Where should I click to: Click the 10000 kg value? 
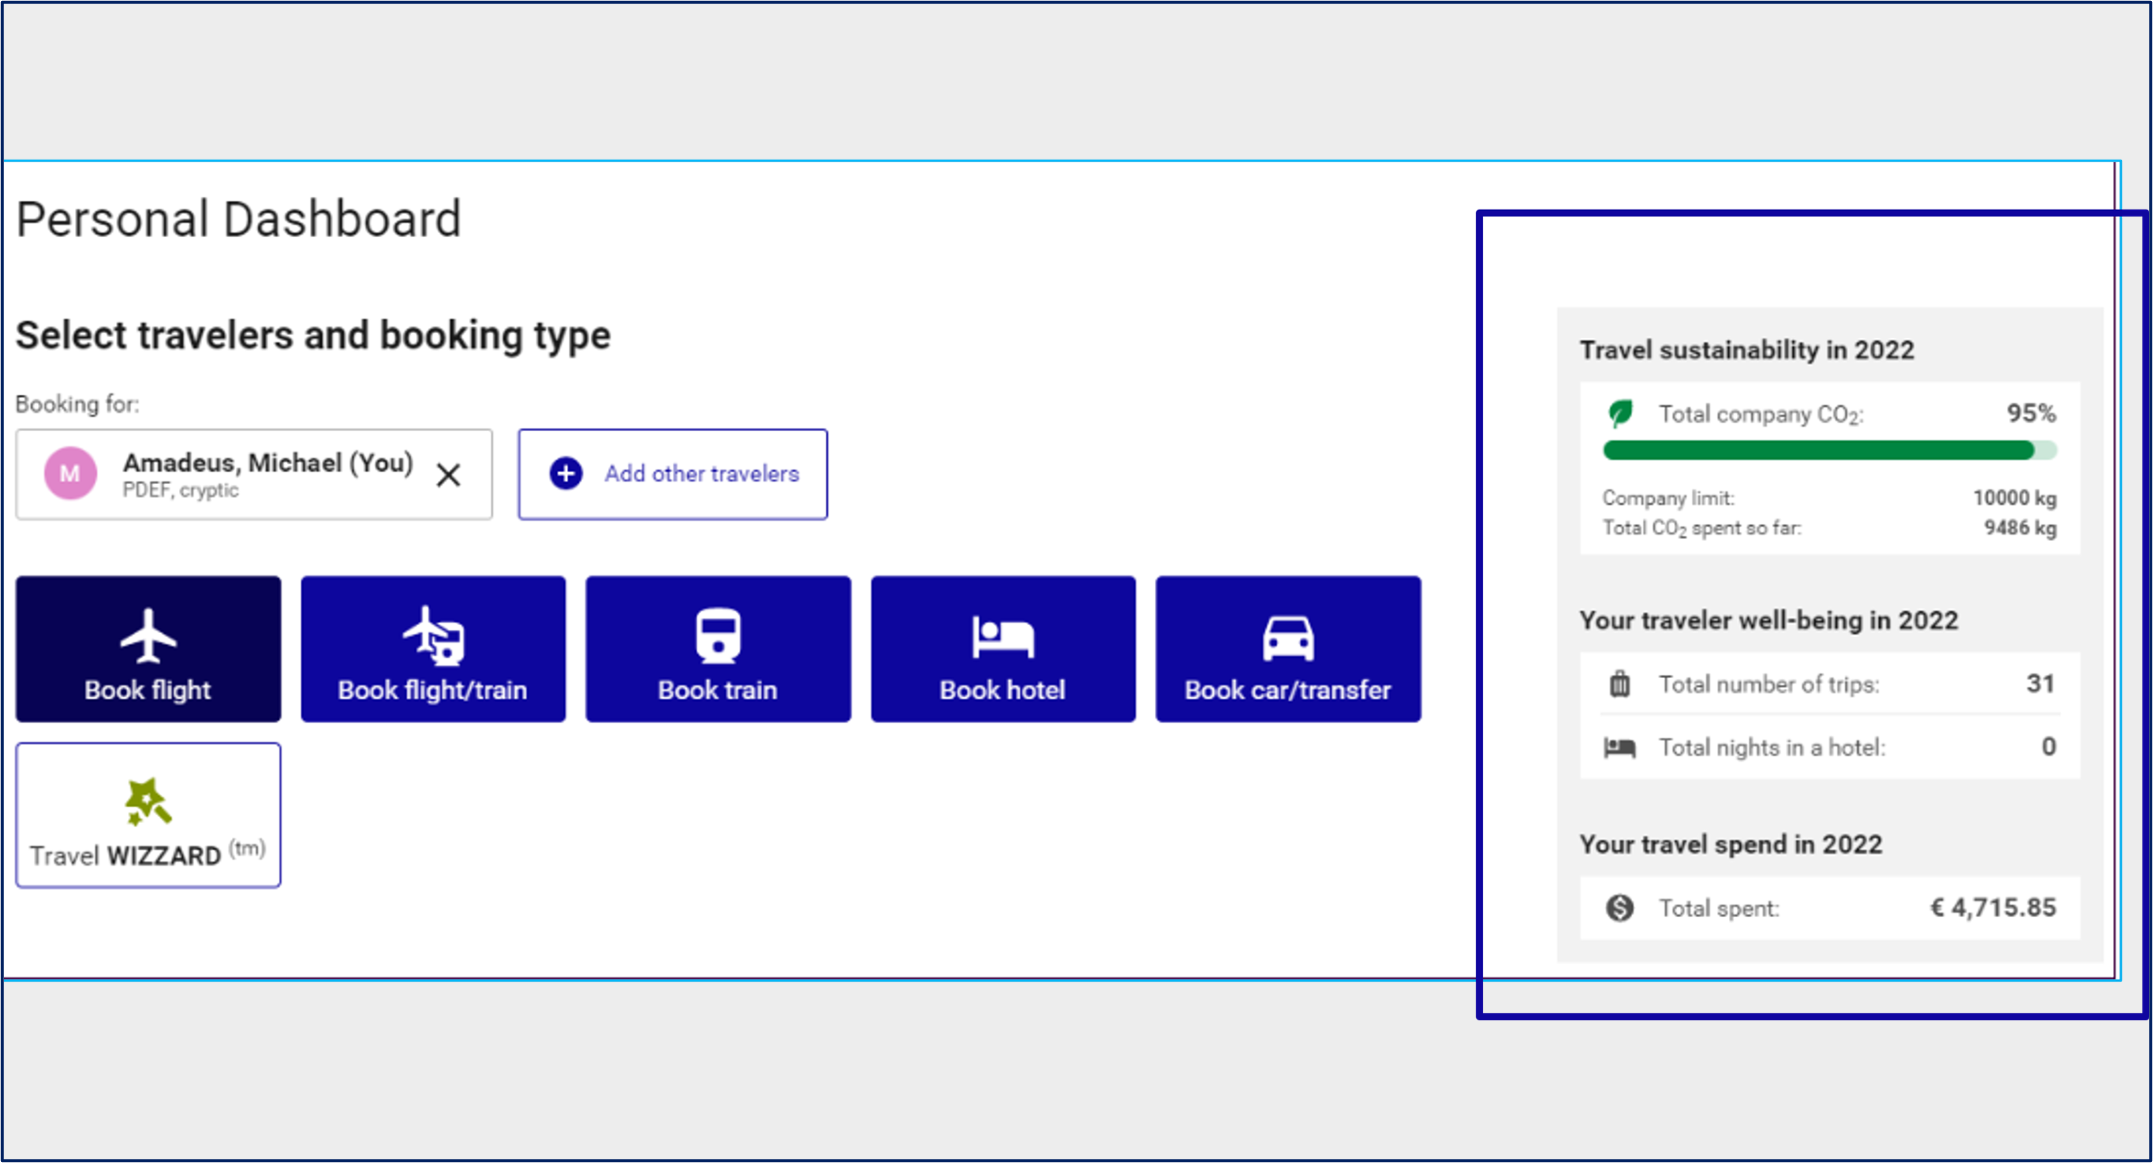point(2015,498)
